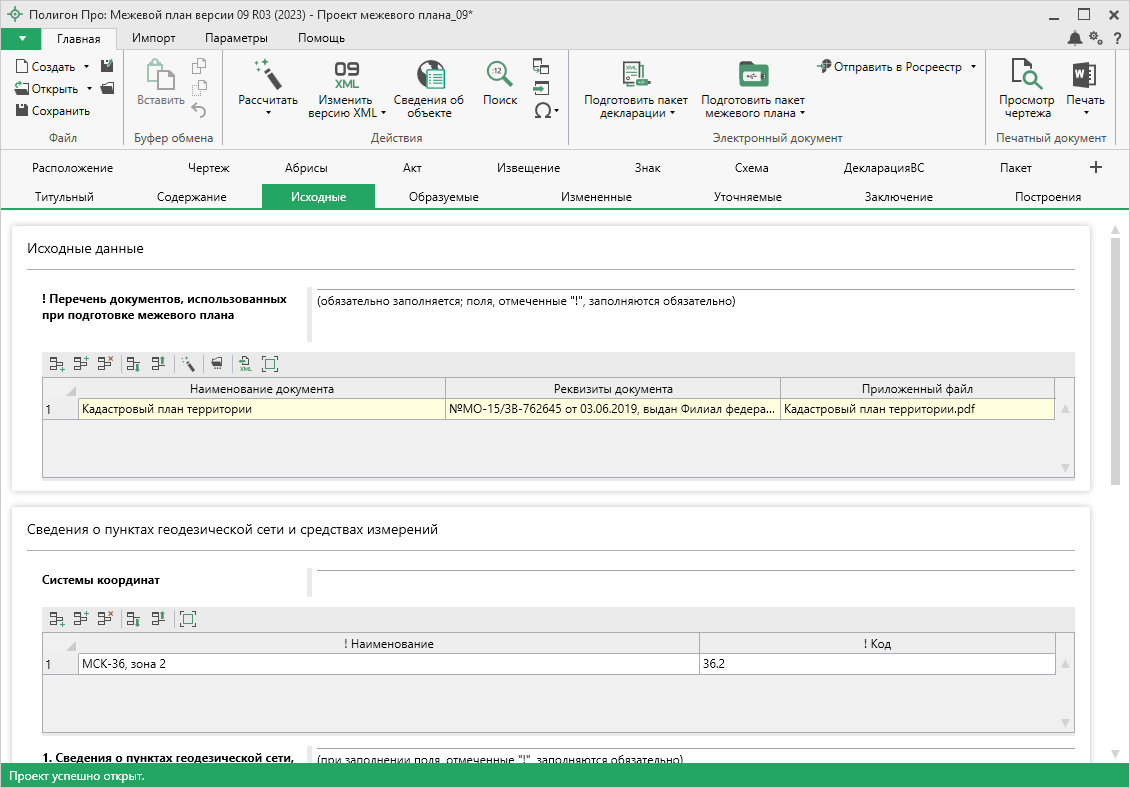Switch to the Импорт ribbon tab
The height and width of the screenshot is (788, 1130).
(x=154, y=38)
